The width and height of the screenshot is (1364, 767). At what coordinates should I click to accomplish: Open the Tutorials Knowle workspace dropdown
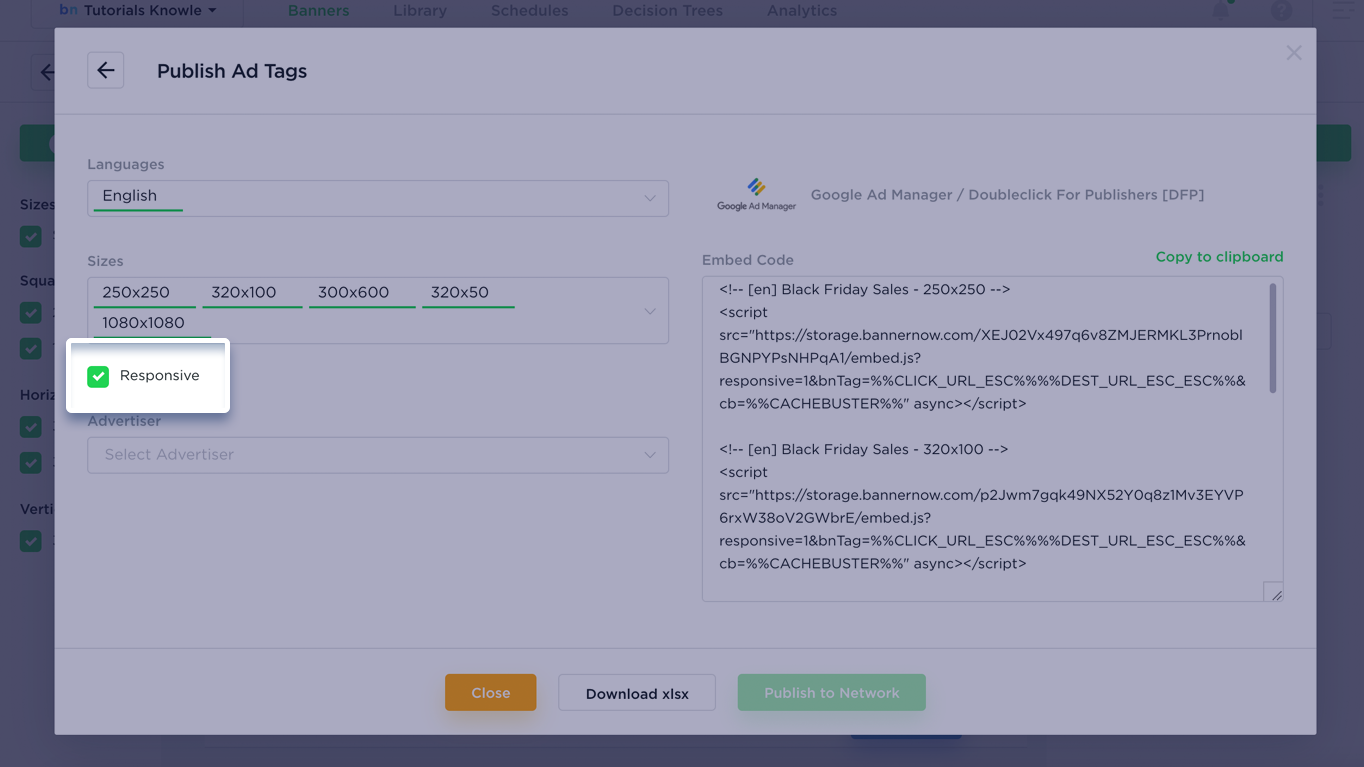tap(138, 10)
